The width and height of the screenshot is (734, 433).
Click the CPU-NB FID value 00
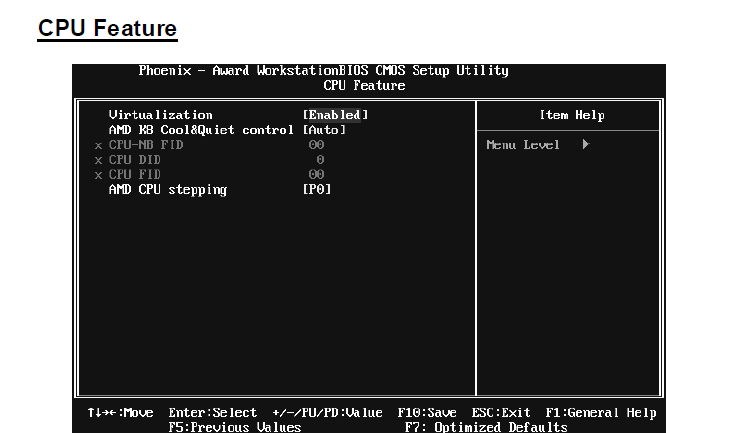316,145
